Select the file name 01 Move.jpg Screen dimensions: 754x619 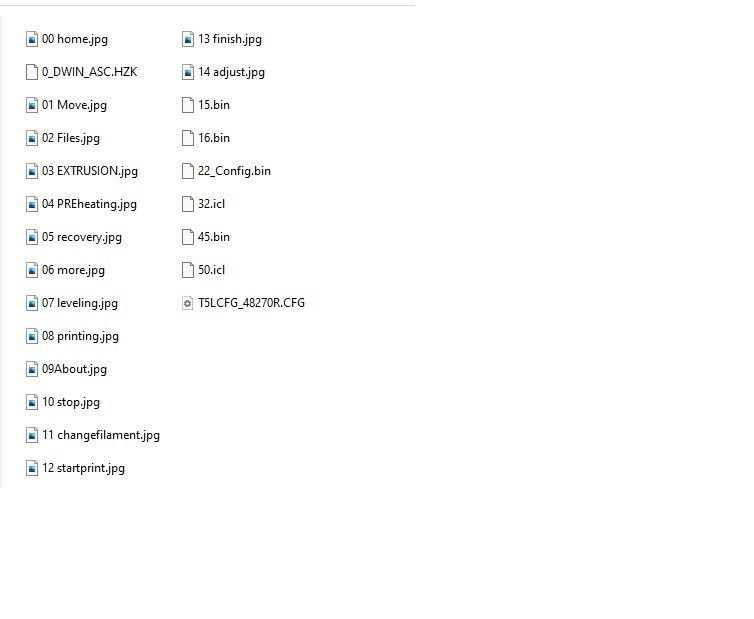point(75,105)
